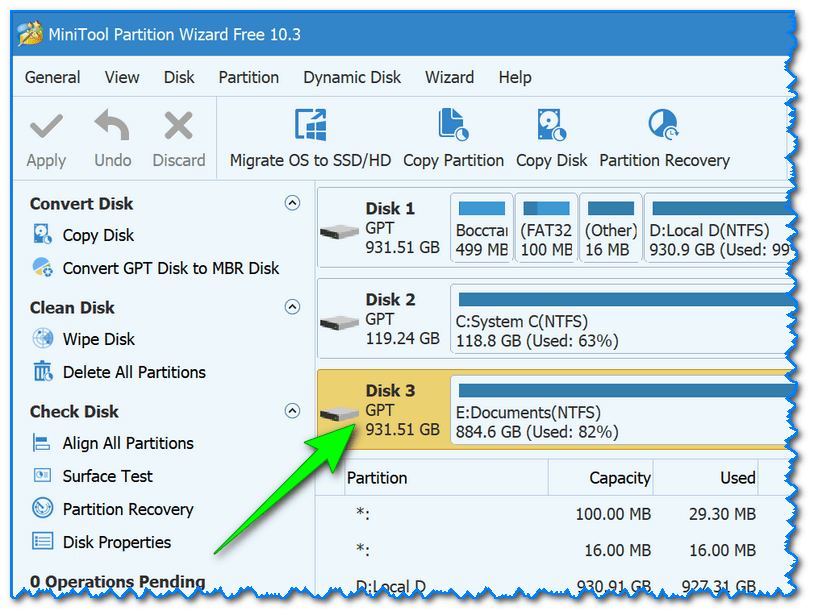Screen dimensions: 815x616
Task: Open Partition Recovery from the toolbar
Action: point(664,126)
